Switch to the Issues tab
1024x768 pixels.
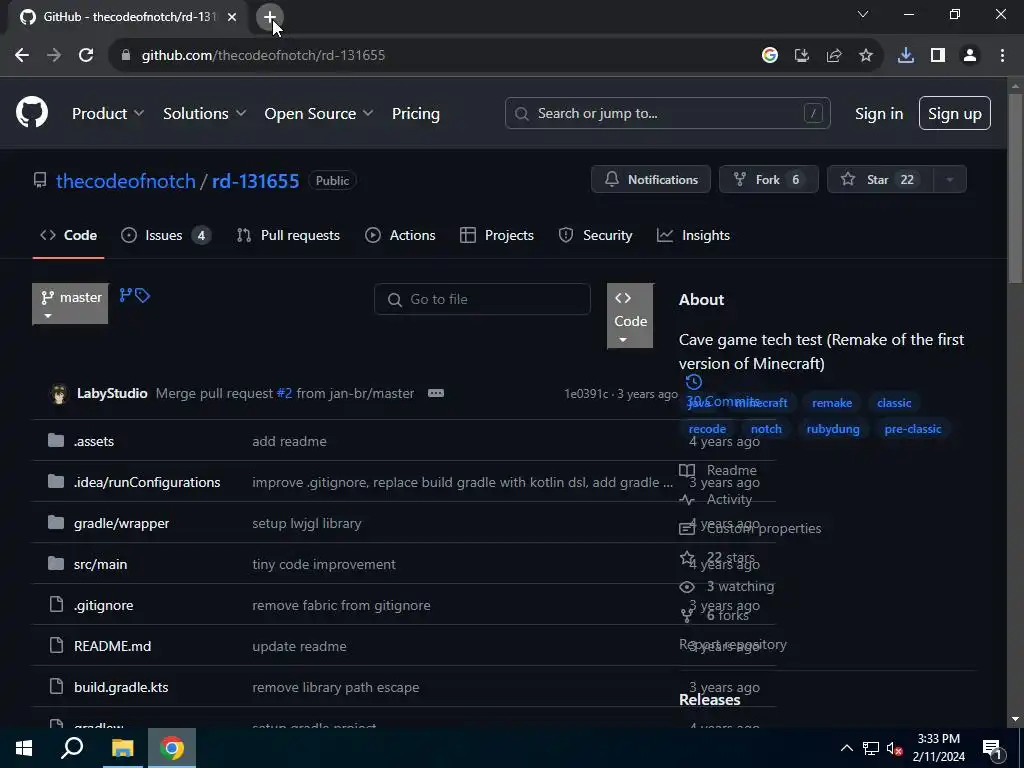[x=166, y=235]
